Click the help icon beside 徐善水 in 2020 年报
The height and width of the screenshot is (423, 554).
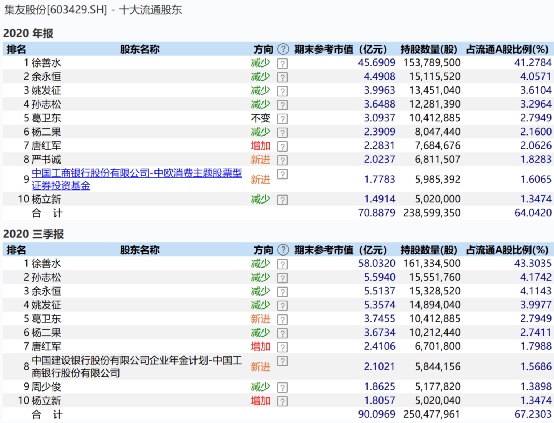(x=282, y=64)
